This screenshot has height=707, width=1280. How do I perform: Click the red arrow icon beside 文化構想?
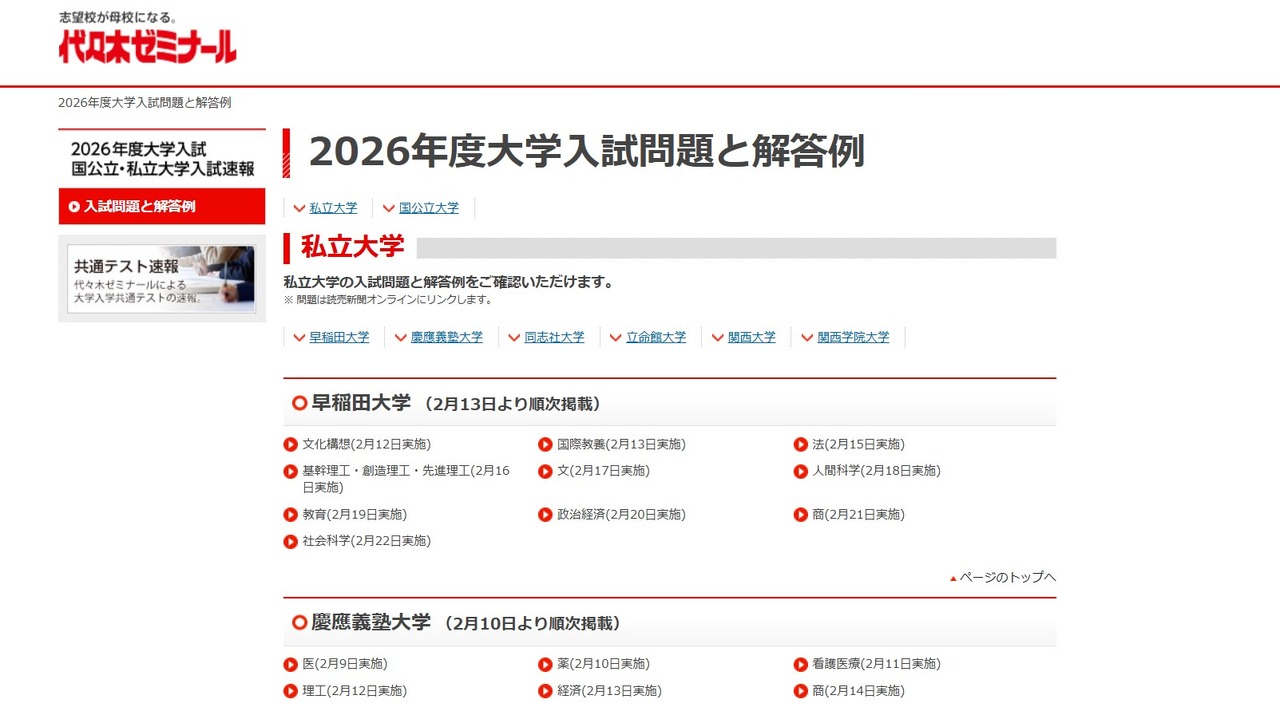coord(290,444)
